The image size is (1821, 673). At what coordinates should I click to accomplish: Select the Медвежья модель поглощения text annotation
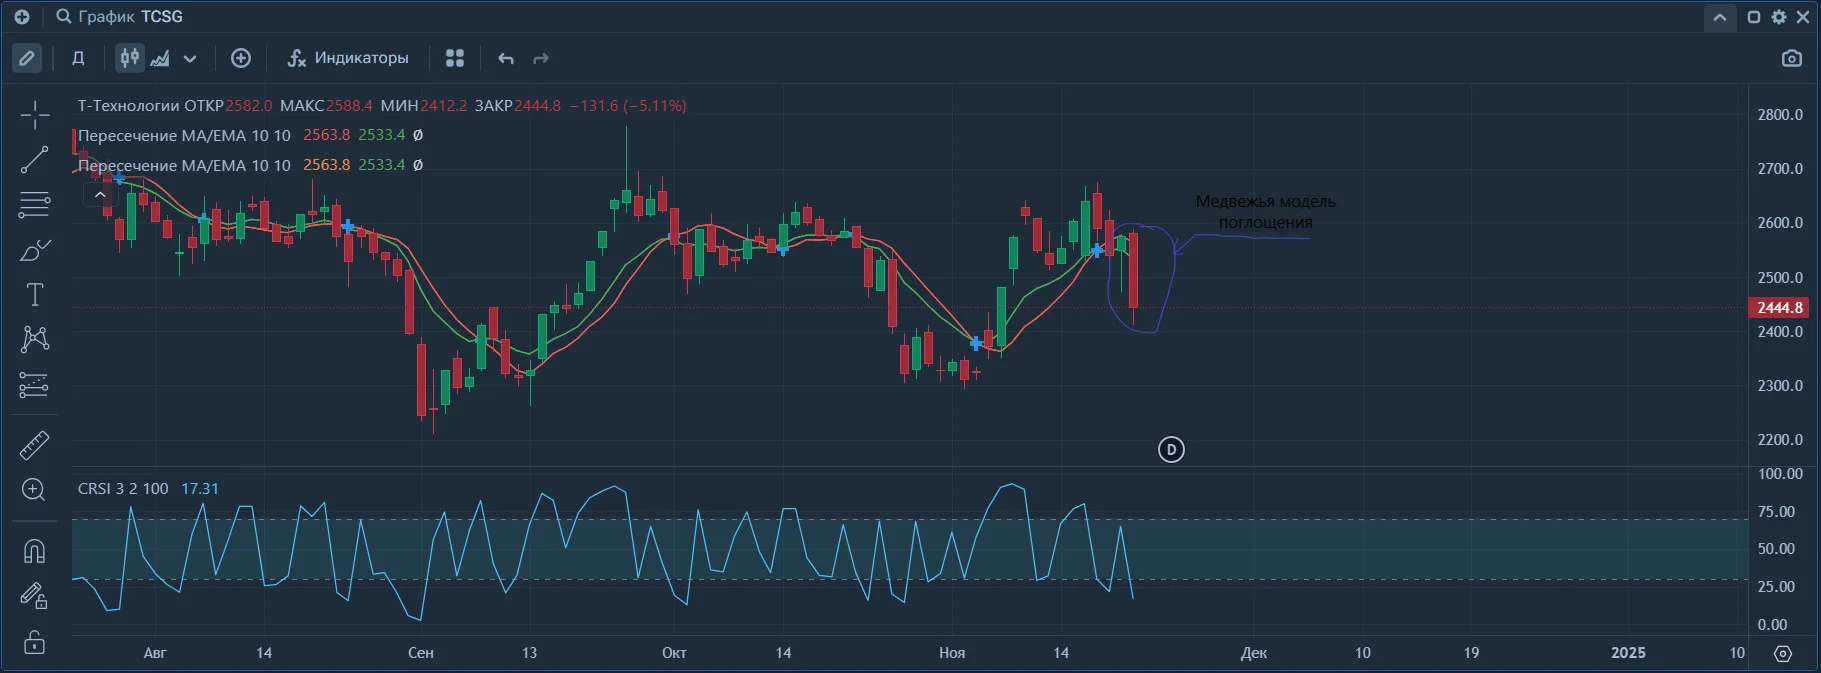coord(1265,212)
